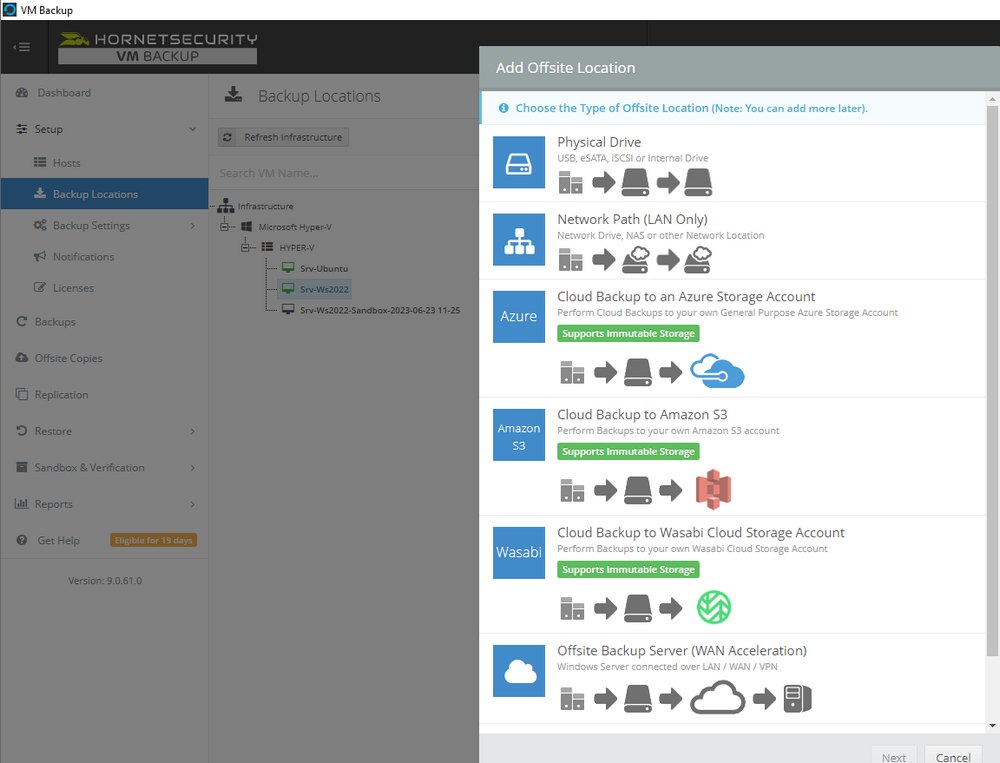The image size is (1000, 763).
Task: Open the Backup Locations menu item
Action: (x=105, y=194)
